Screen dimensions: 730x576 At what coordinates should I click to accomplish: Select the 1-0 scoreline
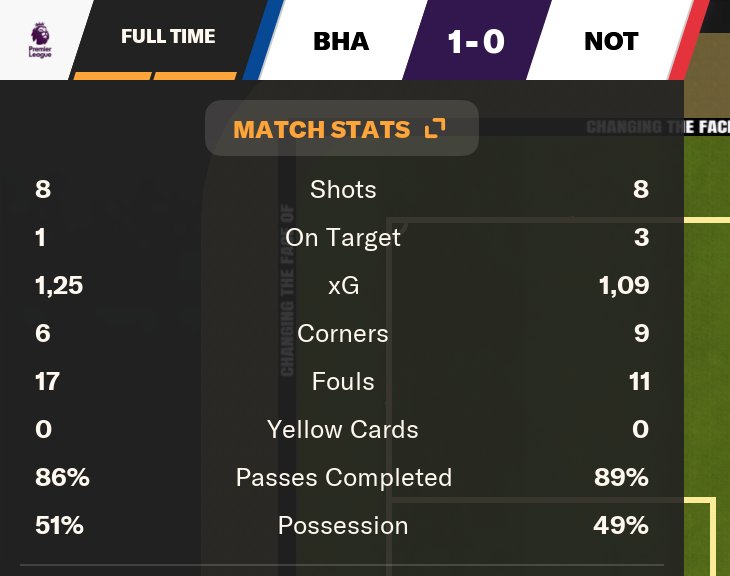(x=476, y=41)
